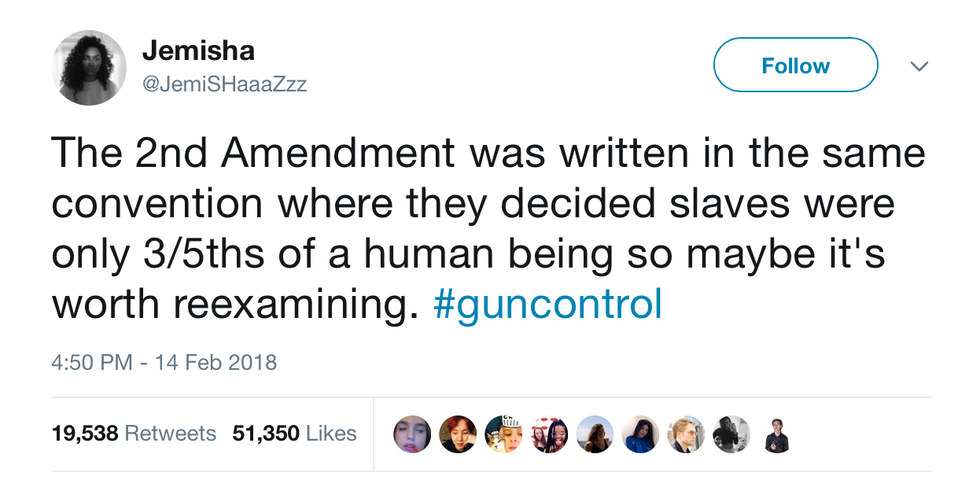Open the @JemiSHaaaZzz handle link
The height and width of the screenshot is (477, 980).
coord(224,85)
